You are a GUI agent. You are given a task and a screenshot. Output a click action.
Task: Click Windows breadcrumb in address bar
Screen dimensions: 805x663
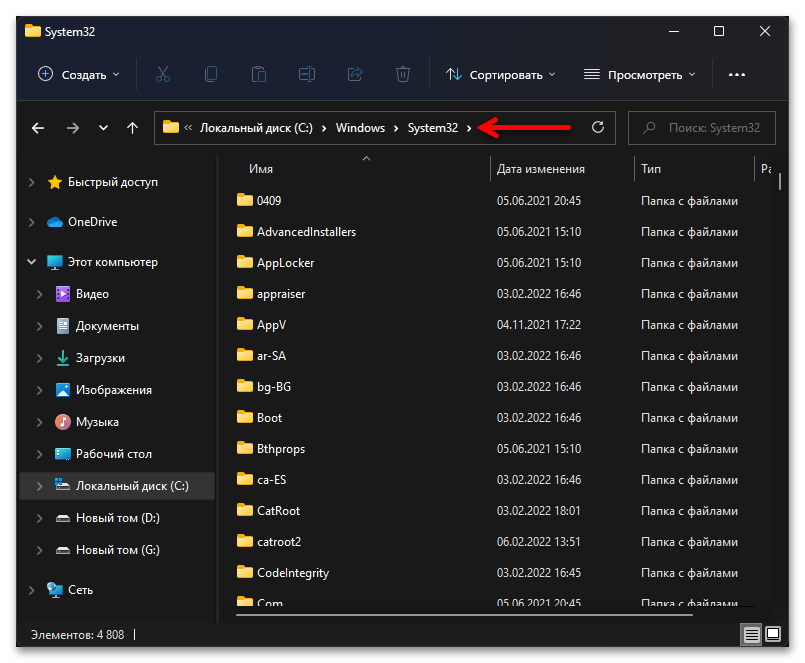[x=360, y=128]
